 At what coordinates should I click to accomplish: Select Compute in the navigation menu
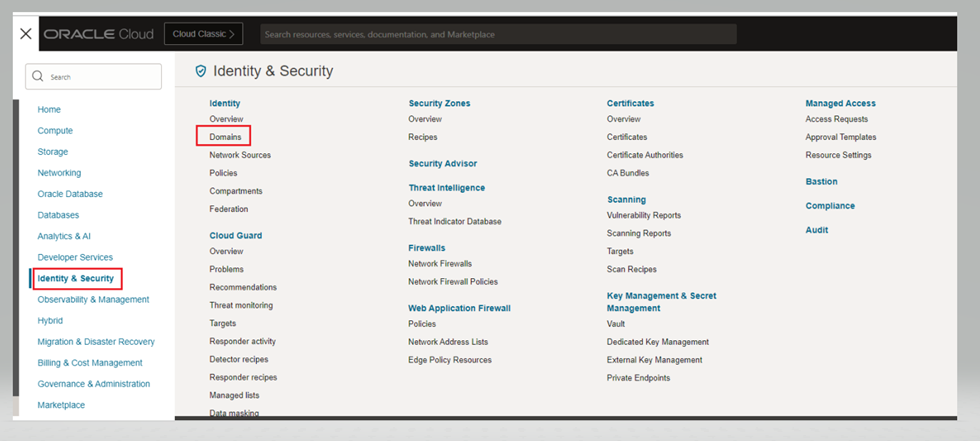(55, 131)
